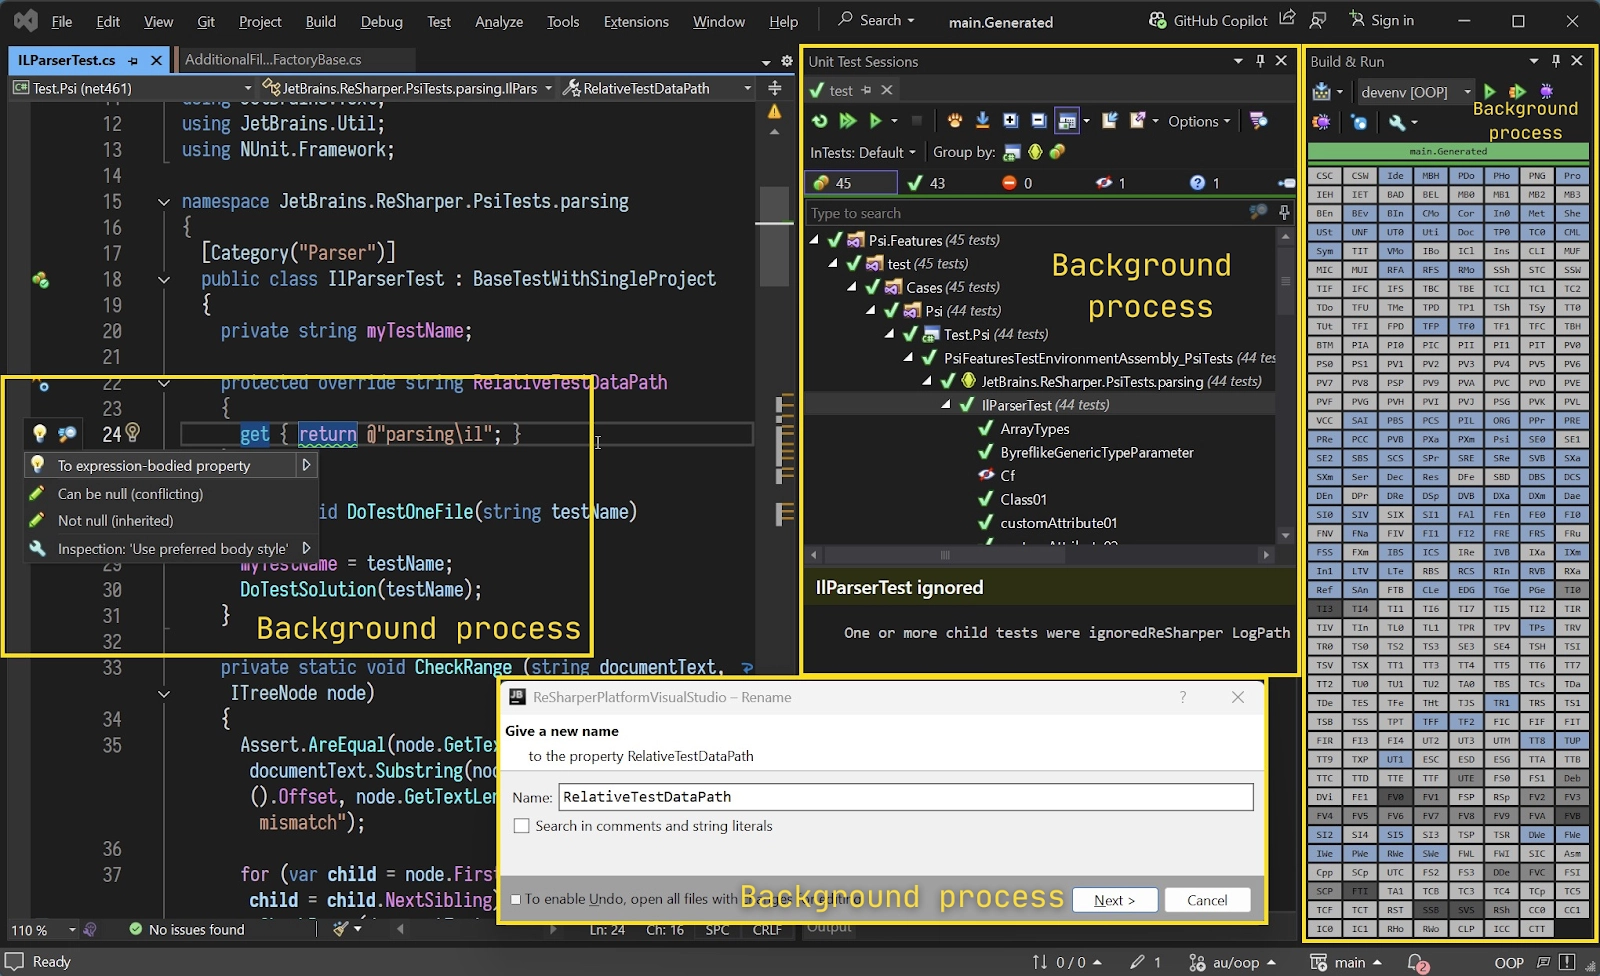Screen dimensions: 1600x976
Task: Click the purple bug Debug icon in Build & Run
Action: 1546,91
